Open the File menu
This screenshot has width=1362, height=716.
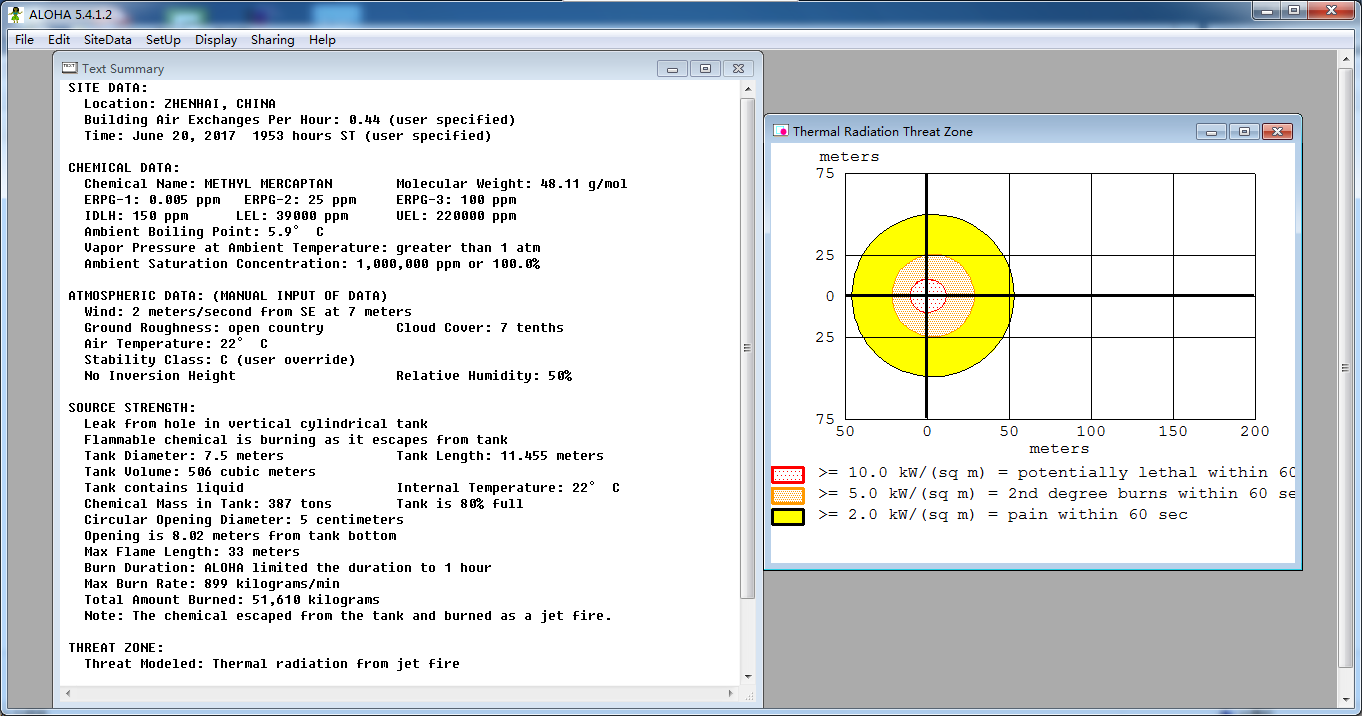point(24,40)
